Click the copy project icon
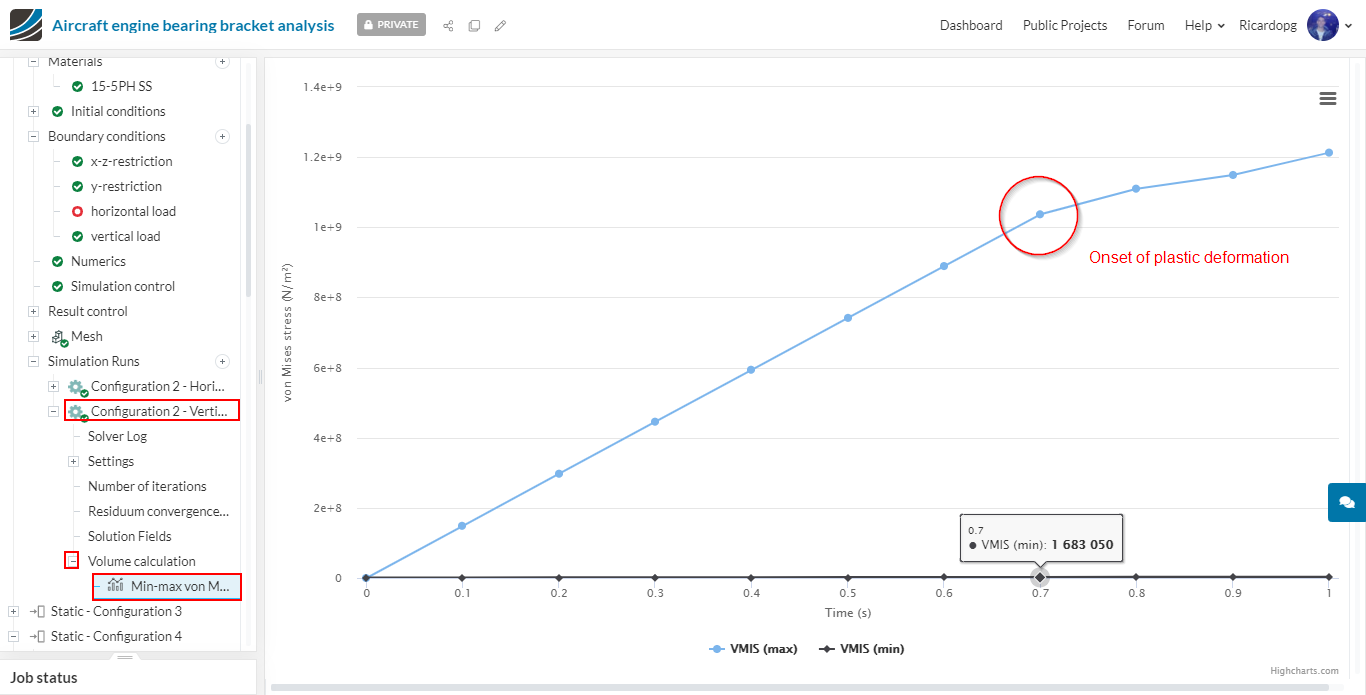 click(474, 25)
